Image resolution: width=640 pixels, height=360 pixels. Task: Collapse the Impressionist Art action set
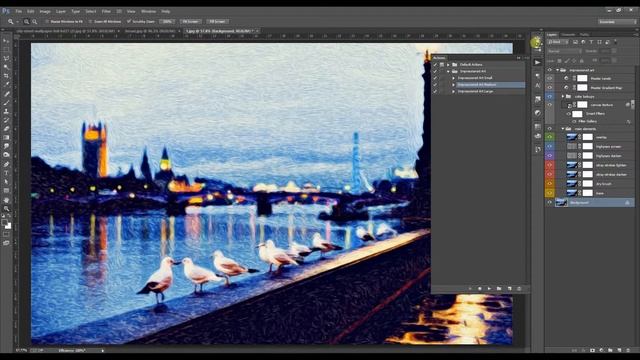448,71
